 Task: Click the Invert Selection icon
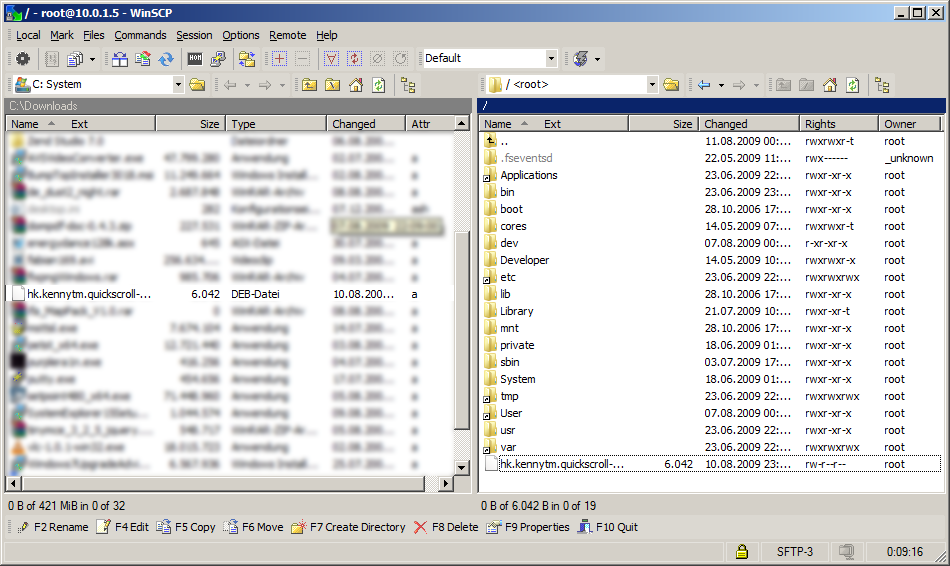tap(354, 59)
